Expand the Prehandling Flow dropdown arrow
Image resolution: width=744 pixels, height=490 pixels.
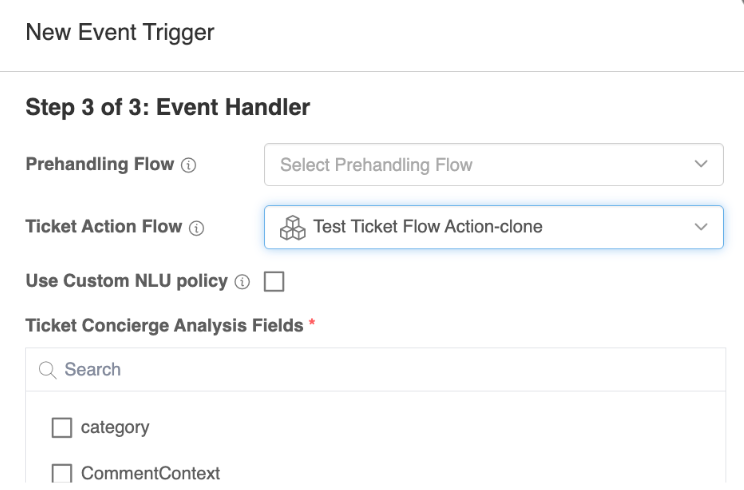(x=701, y=164)
